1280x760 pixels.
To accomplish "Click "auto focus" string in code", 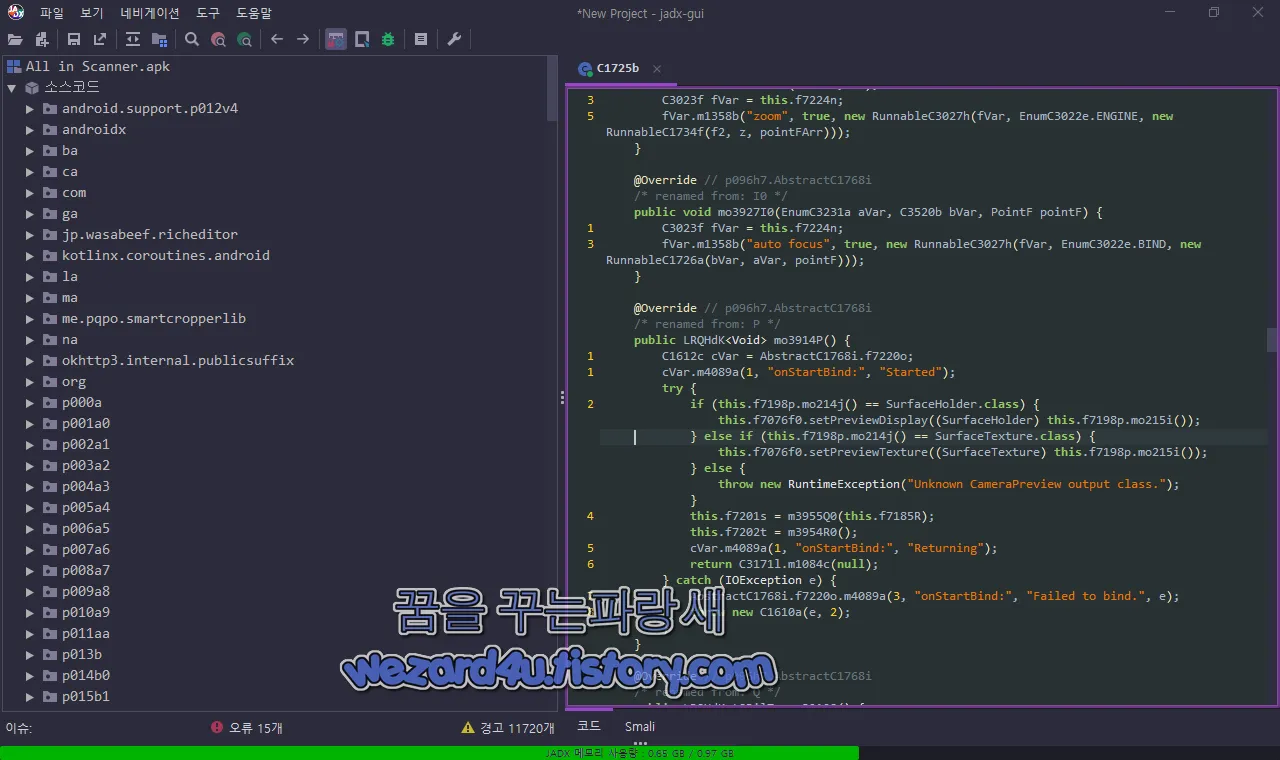I will [x=789, y=244].
